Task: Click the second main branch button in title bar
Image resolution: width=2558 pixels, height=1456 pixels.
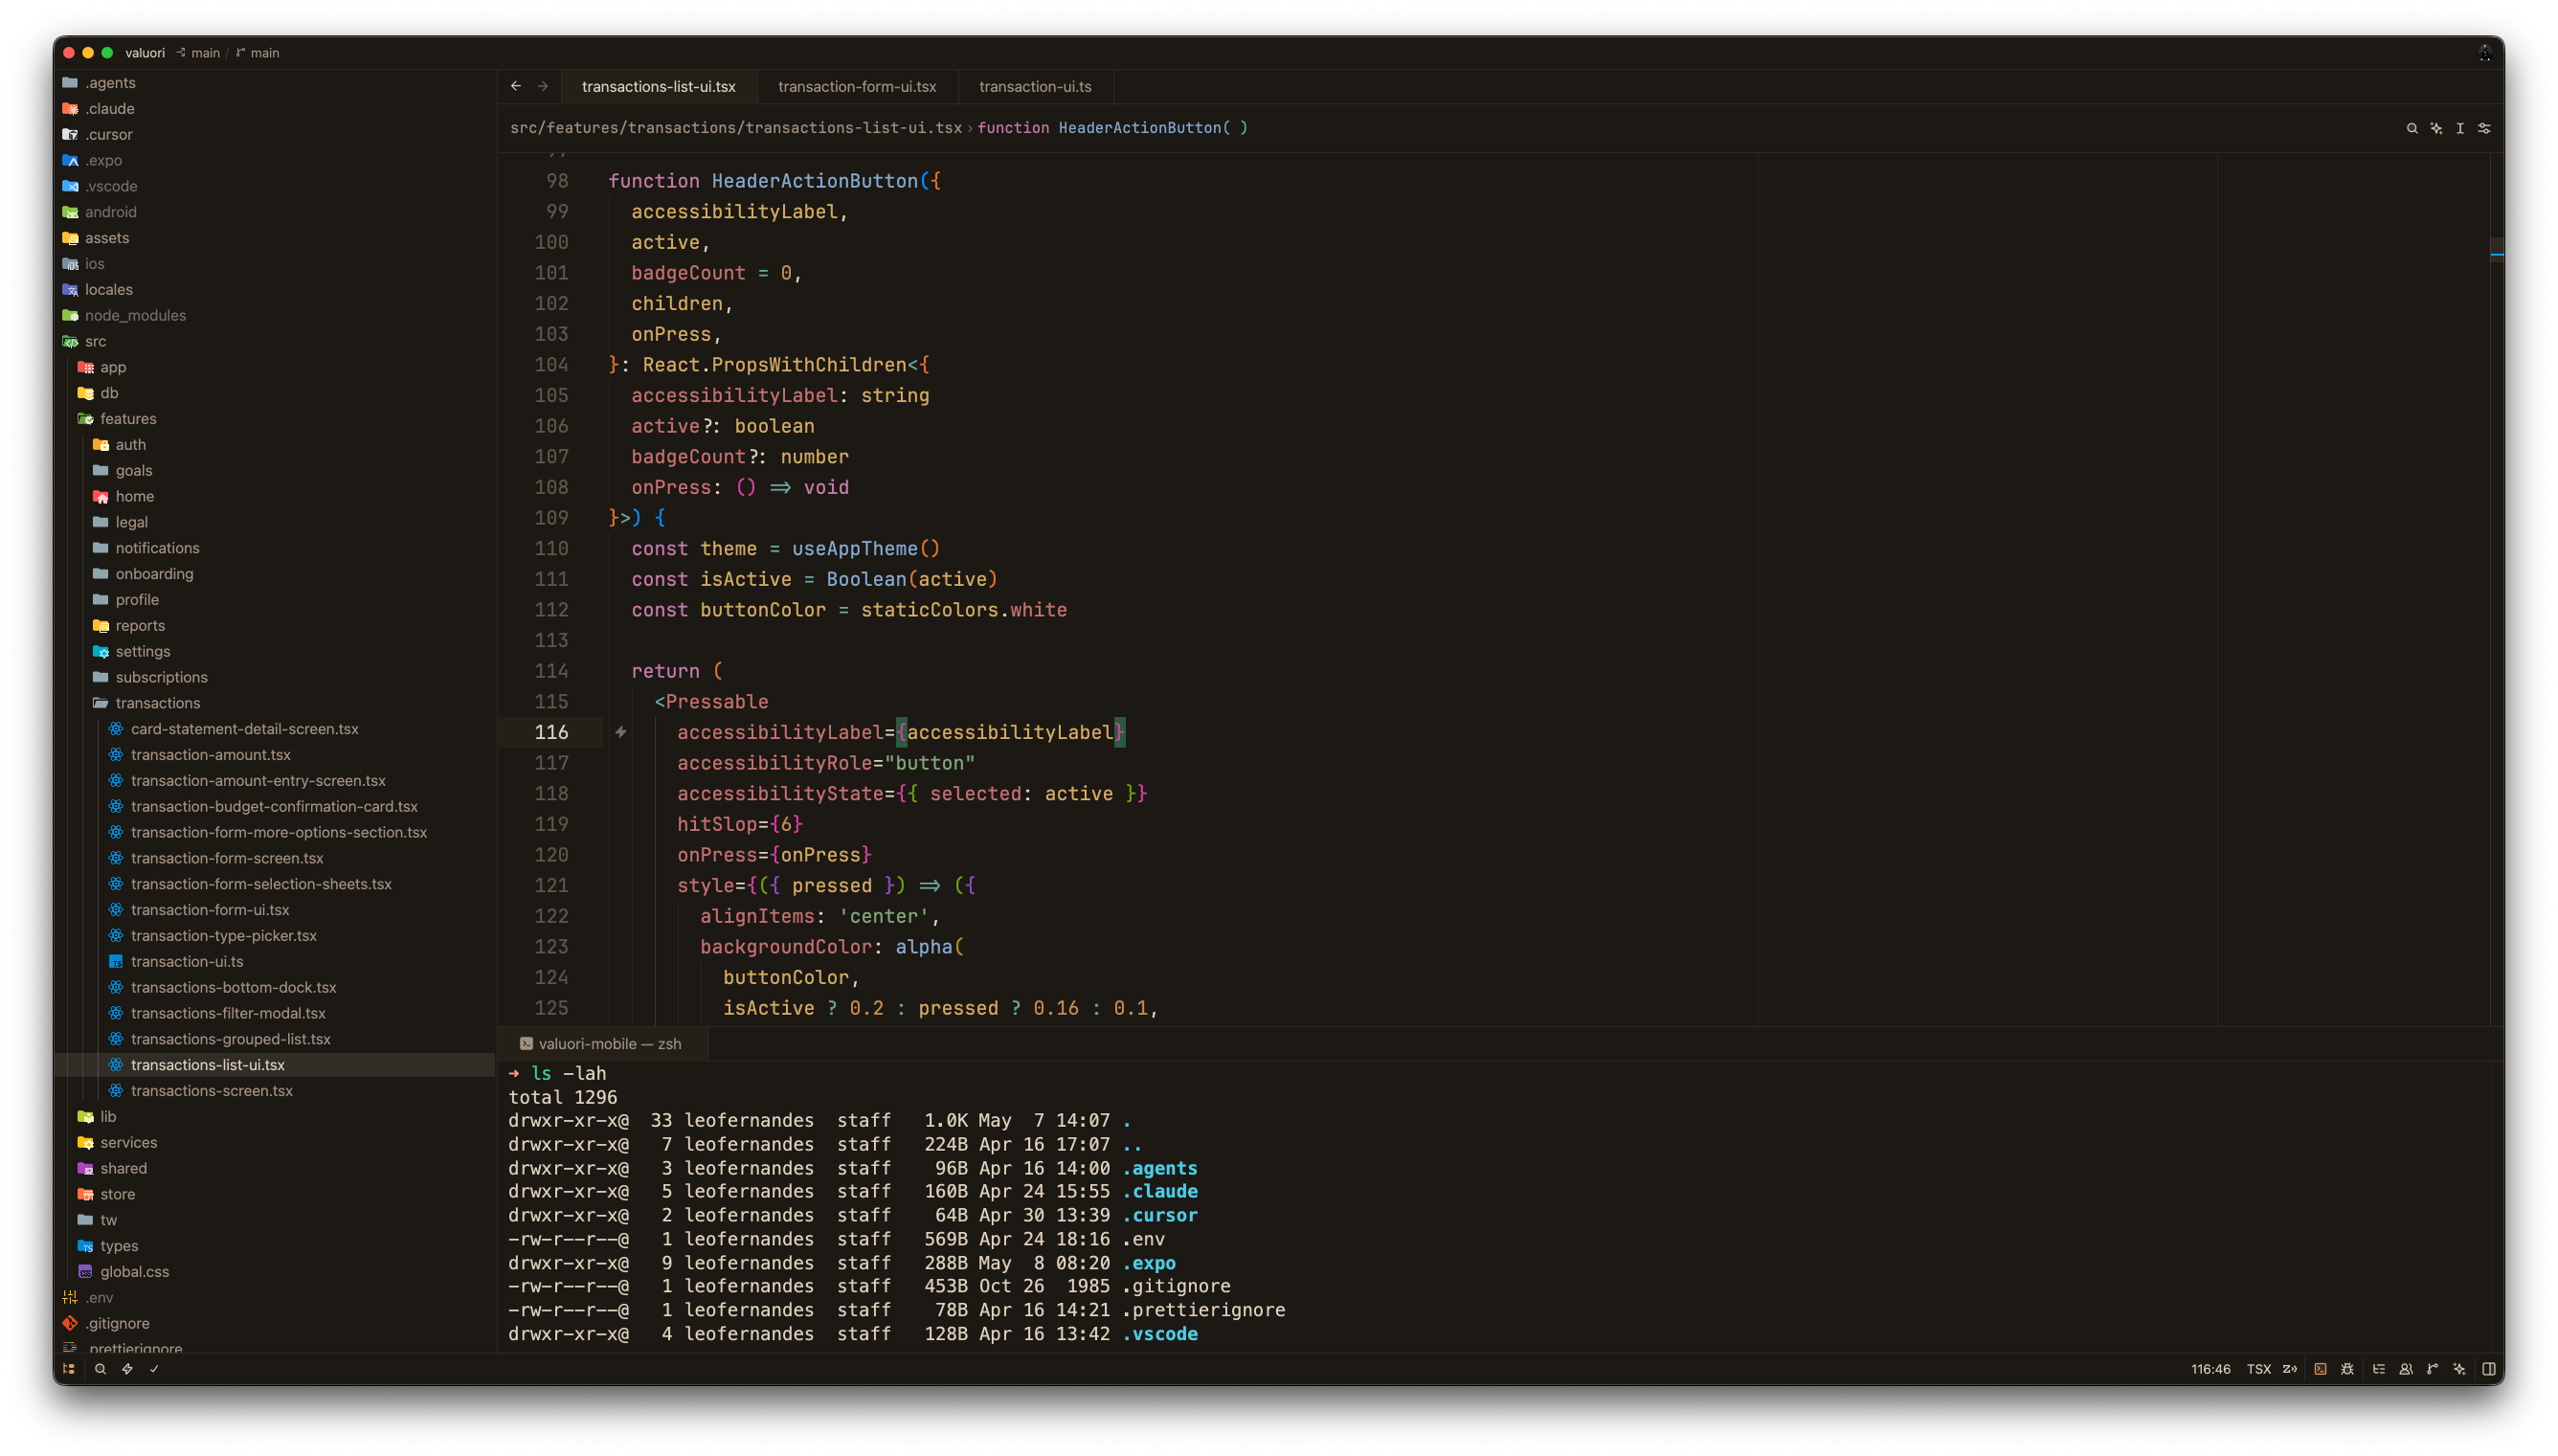Action: pos(258,53)
